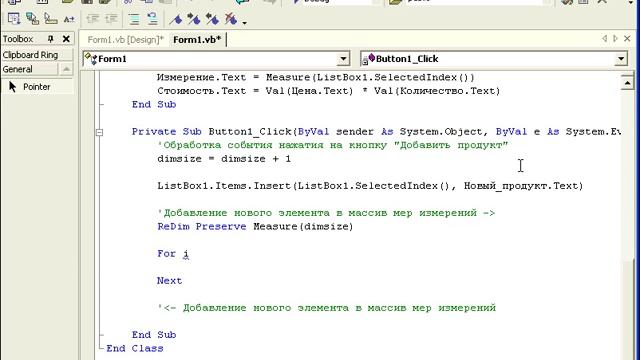
Task: Clear all bookmarks icon
Action: [231, 19]
